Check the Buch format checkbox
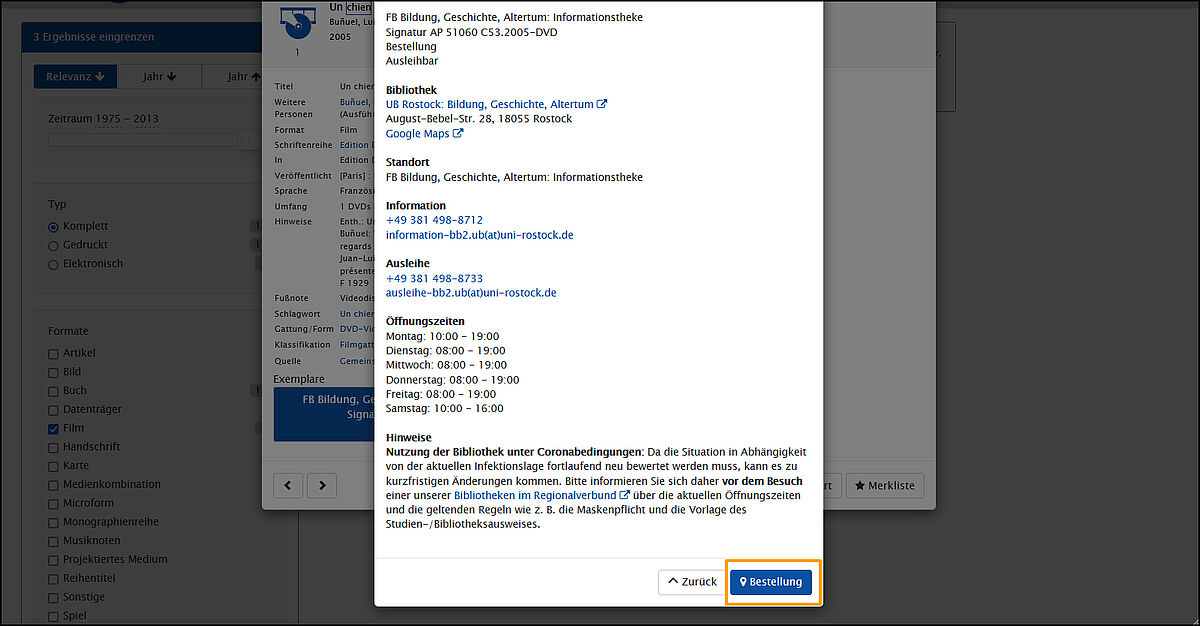The height and width of the screenshot is (626, 1200). (54, 391)
